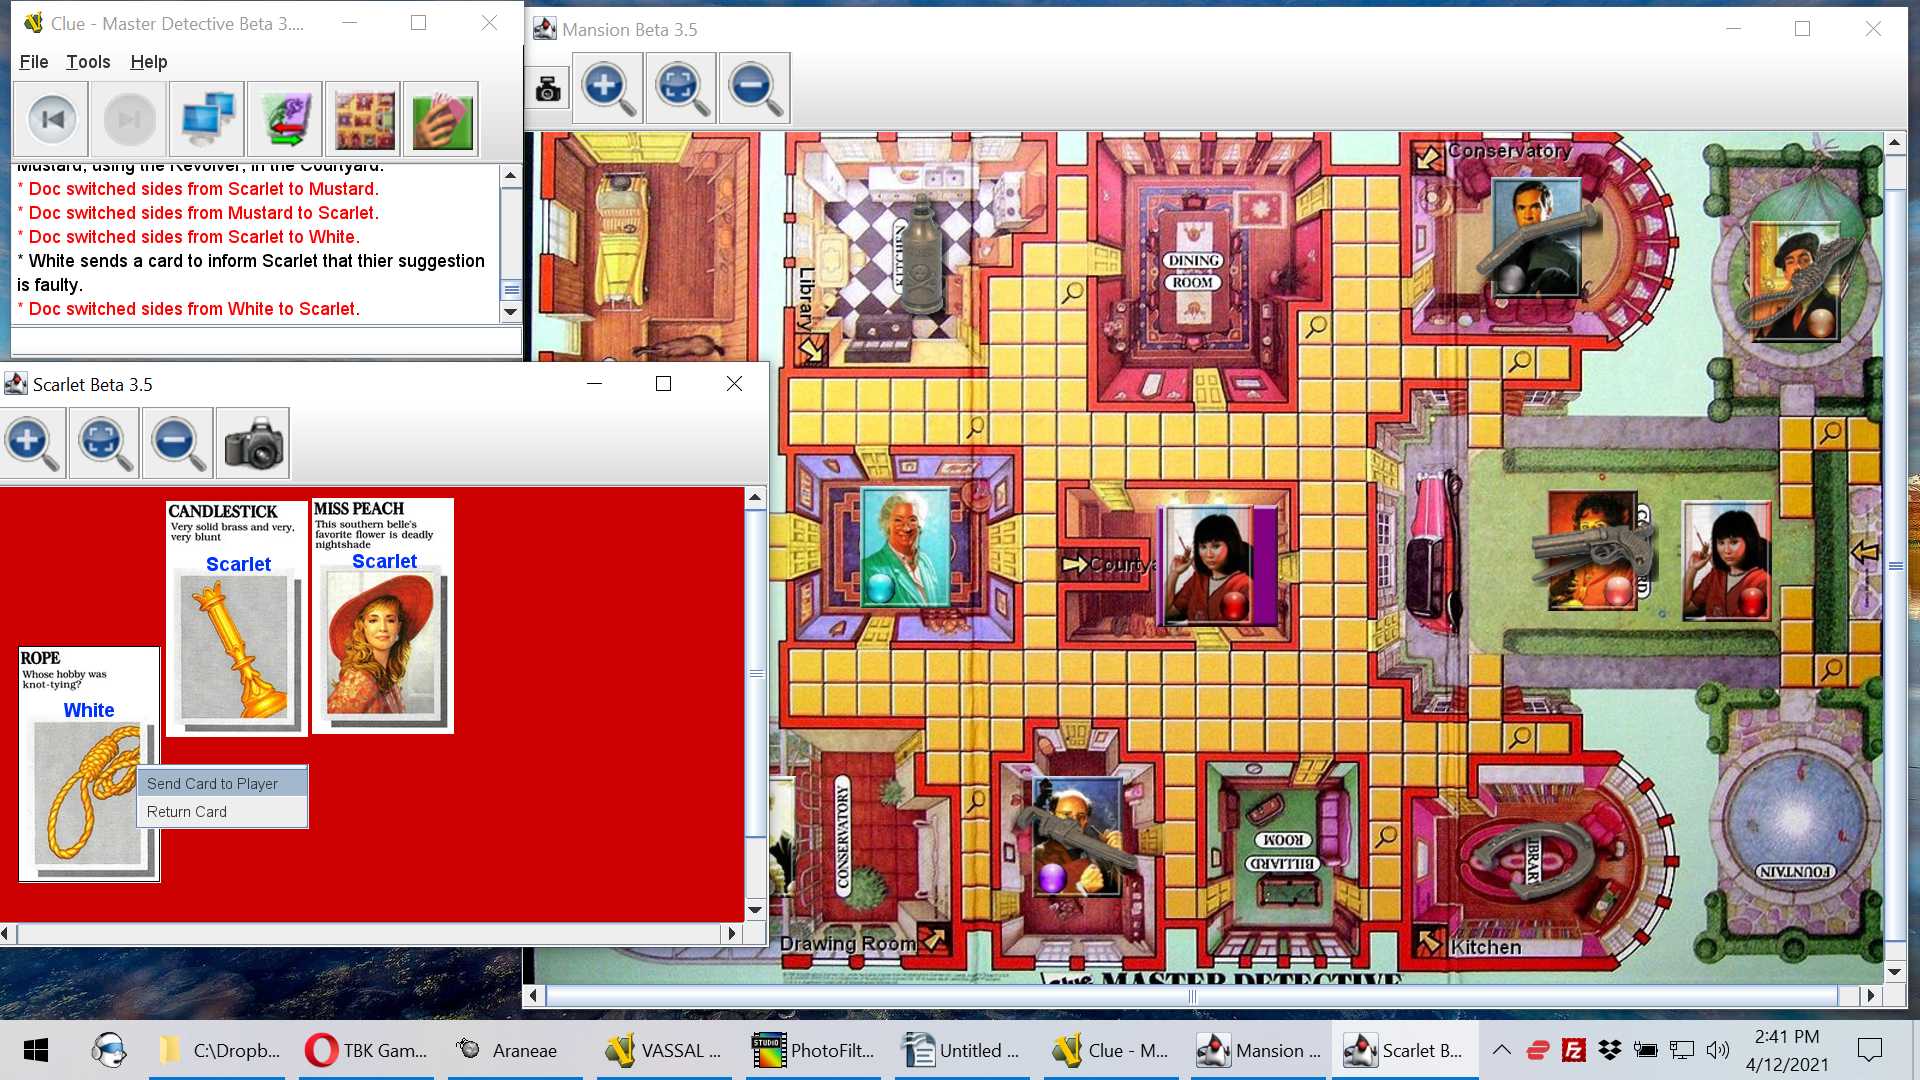Click the Kitchen passage arrow on board
Image resolution: width=1920 pixels, height=1080 pixels.
coord(1429,941)
